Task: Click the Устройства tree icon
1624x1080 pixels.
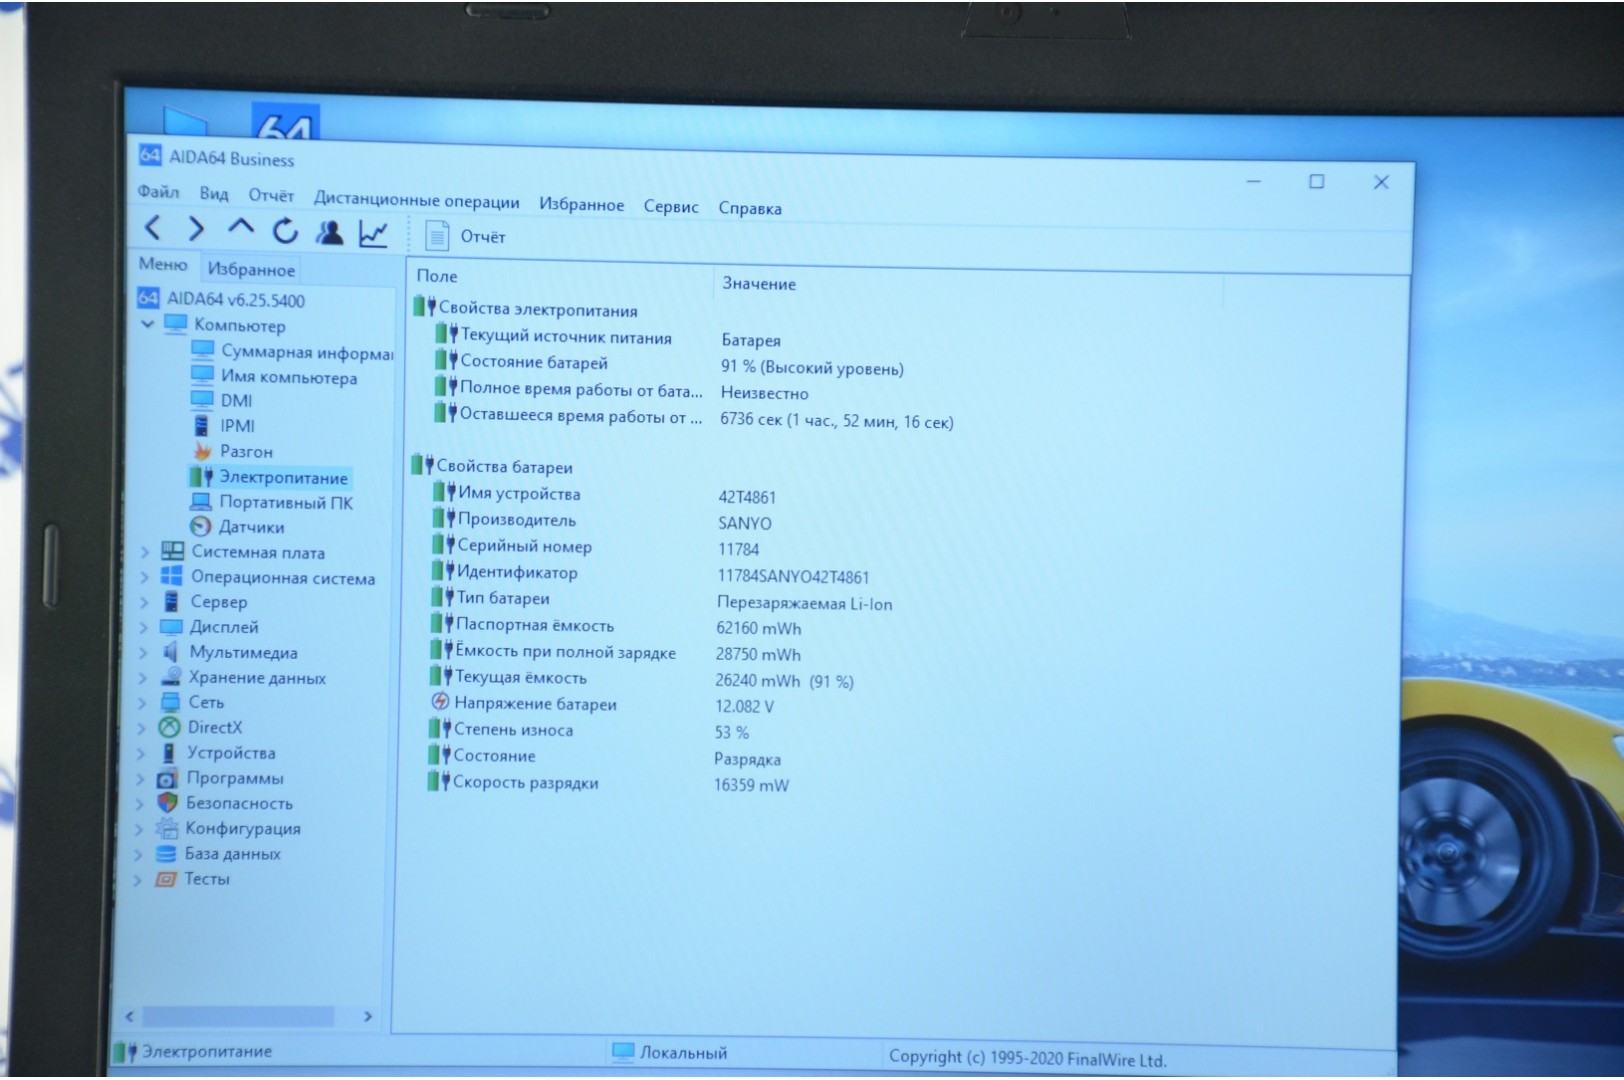Action: (x=168, y=753)
